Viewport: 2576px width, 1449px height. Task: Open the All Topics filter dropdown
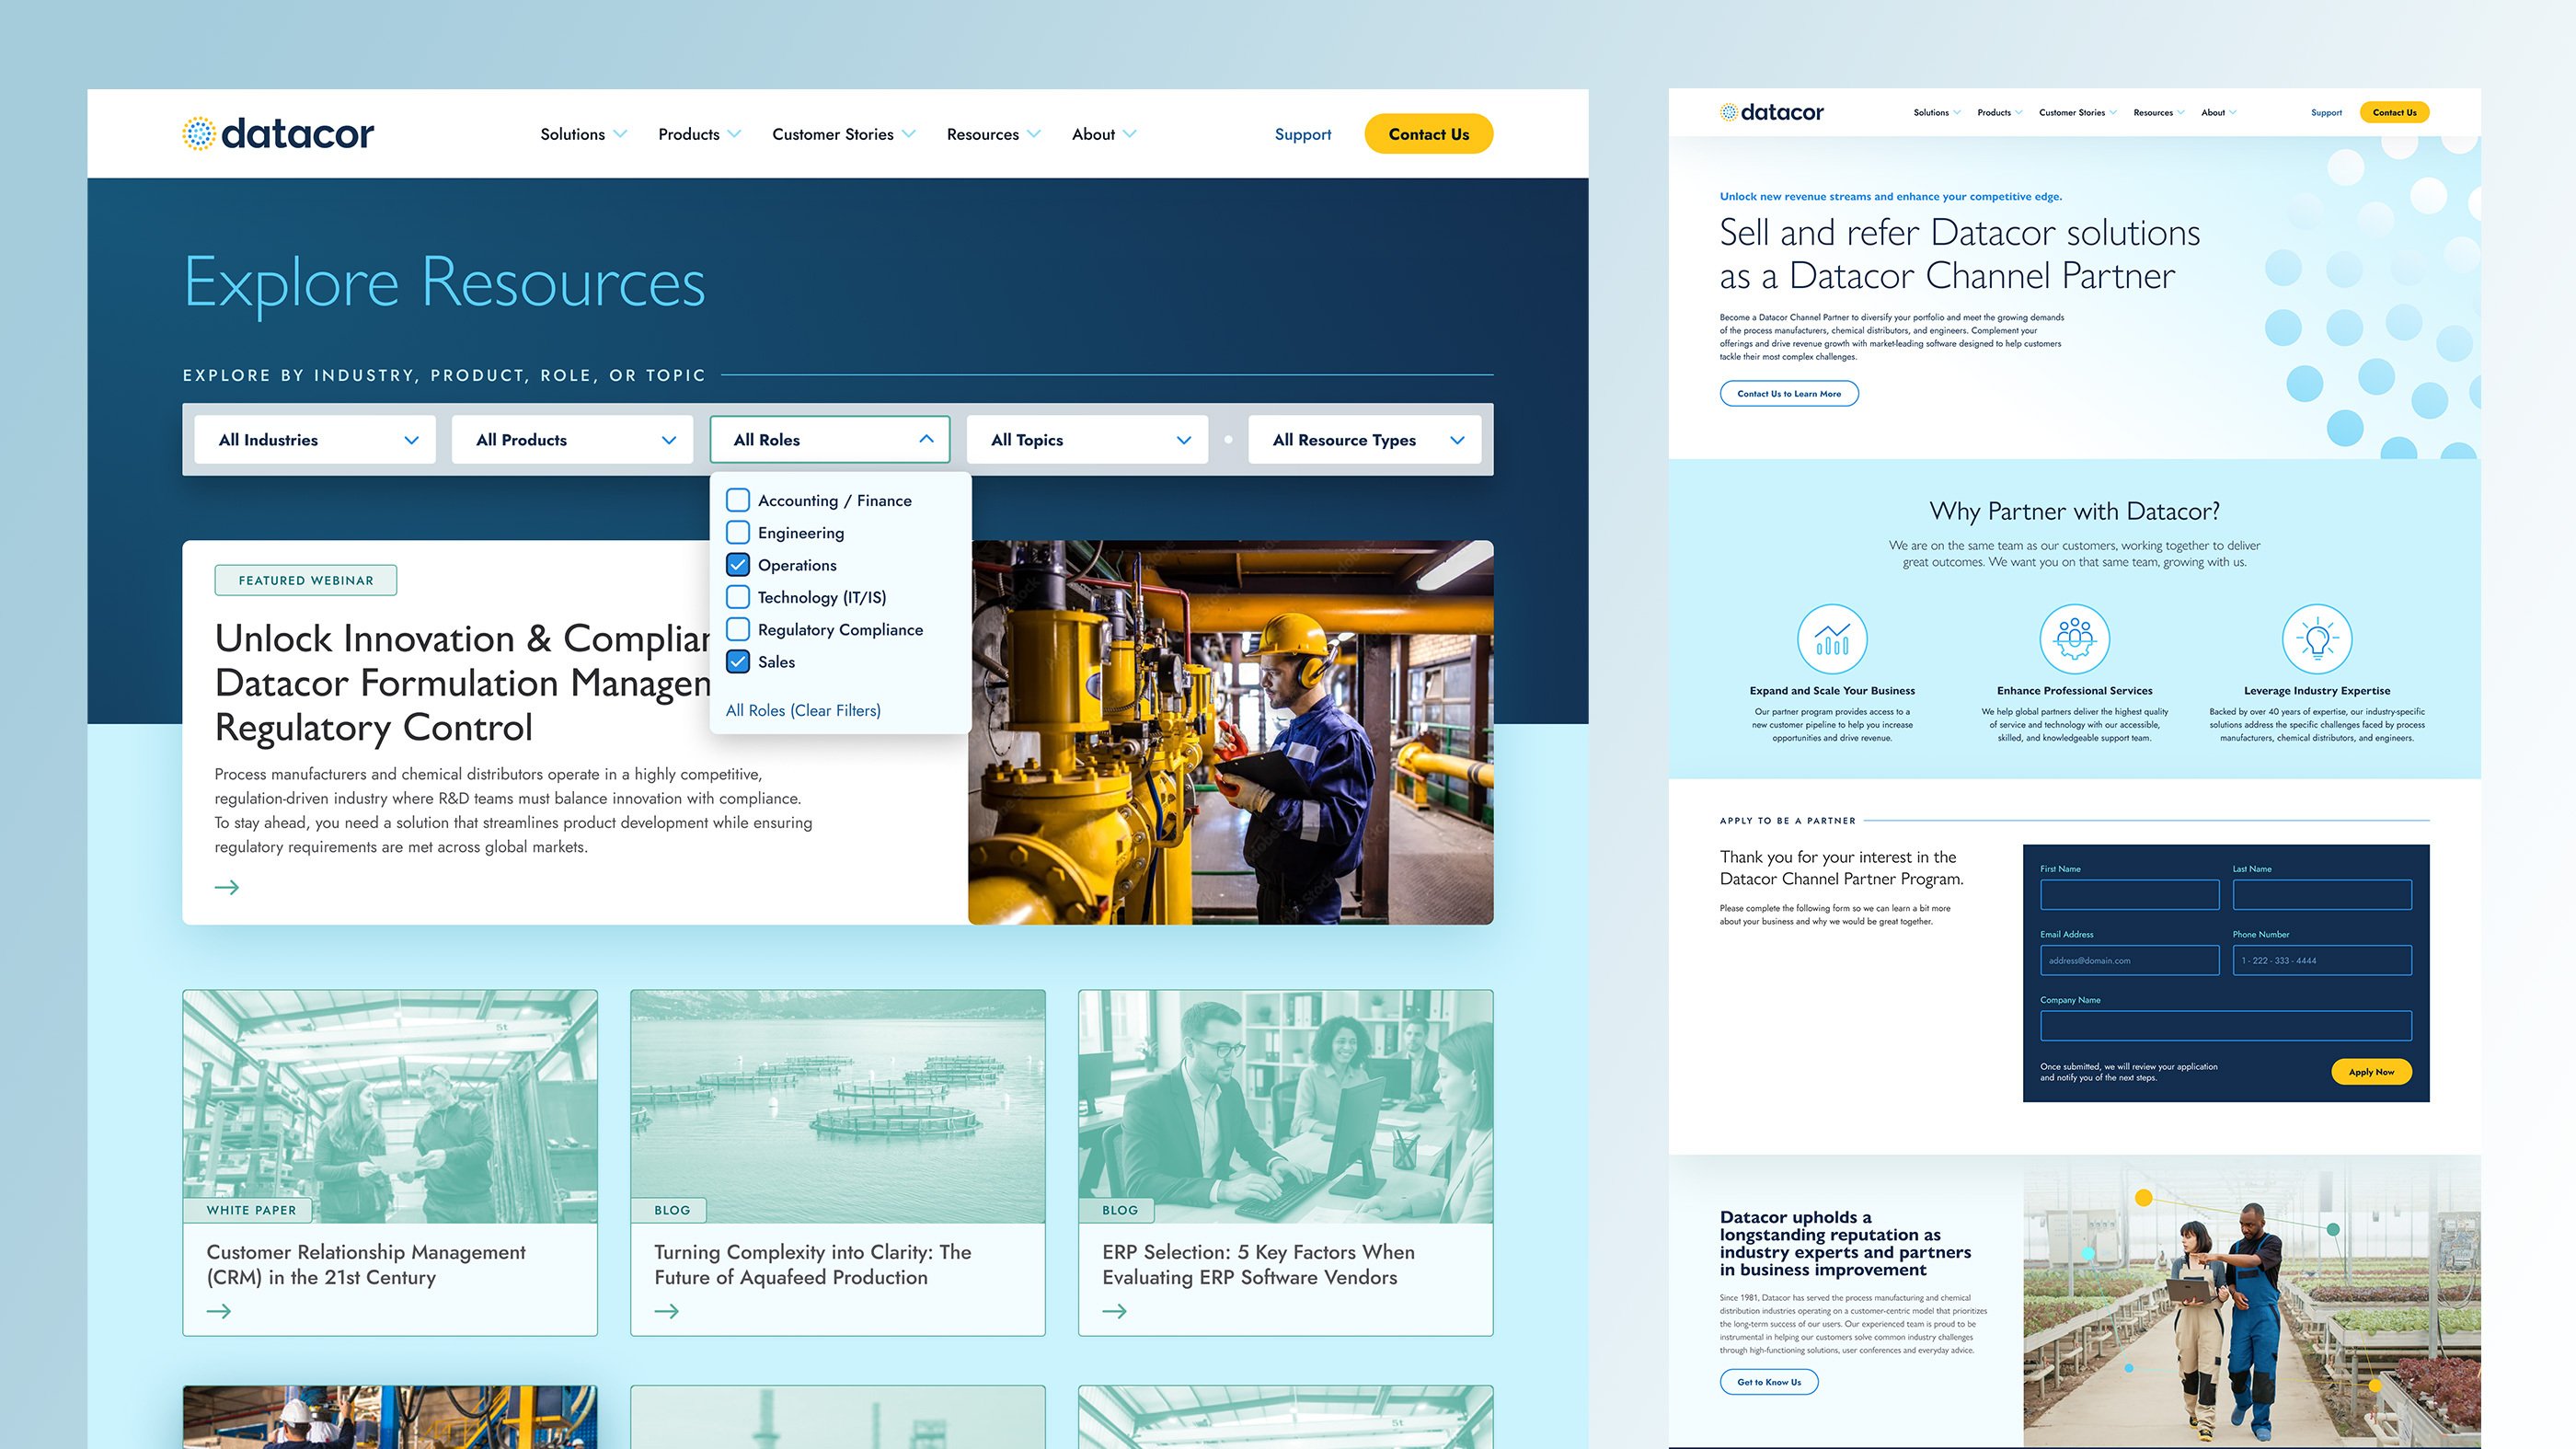[x=1088, y=440]
